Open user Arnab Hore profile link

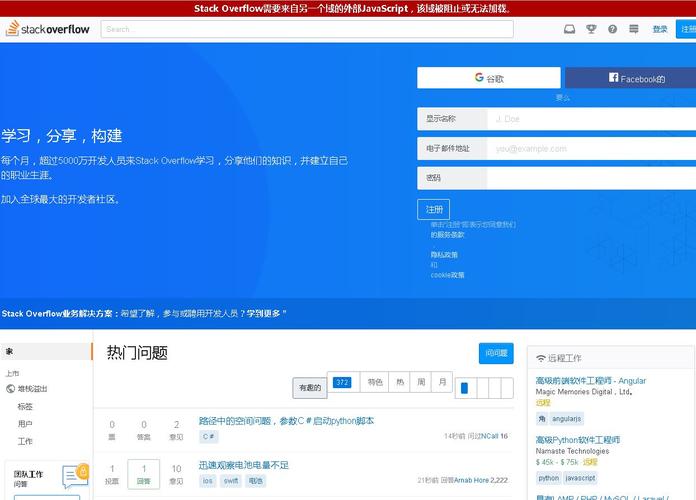[x=471, y=480]
